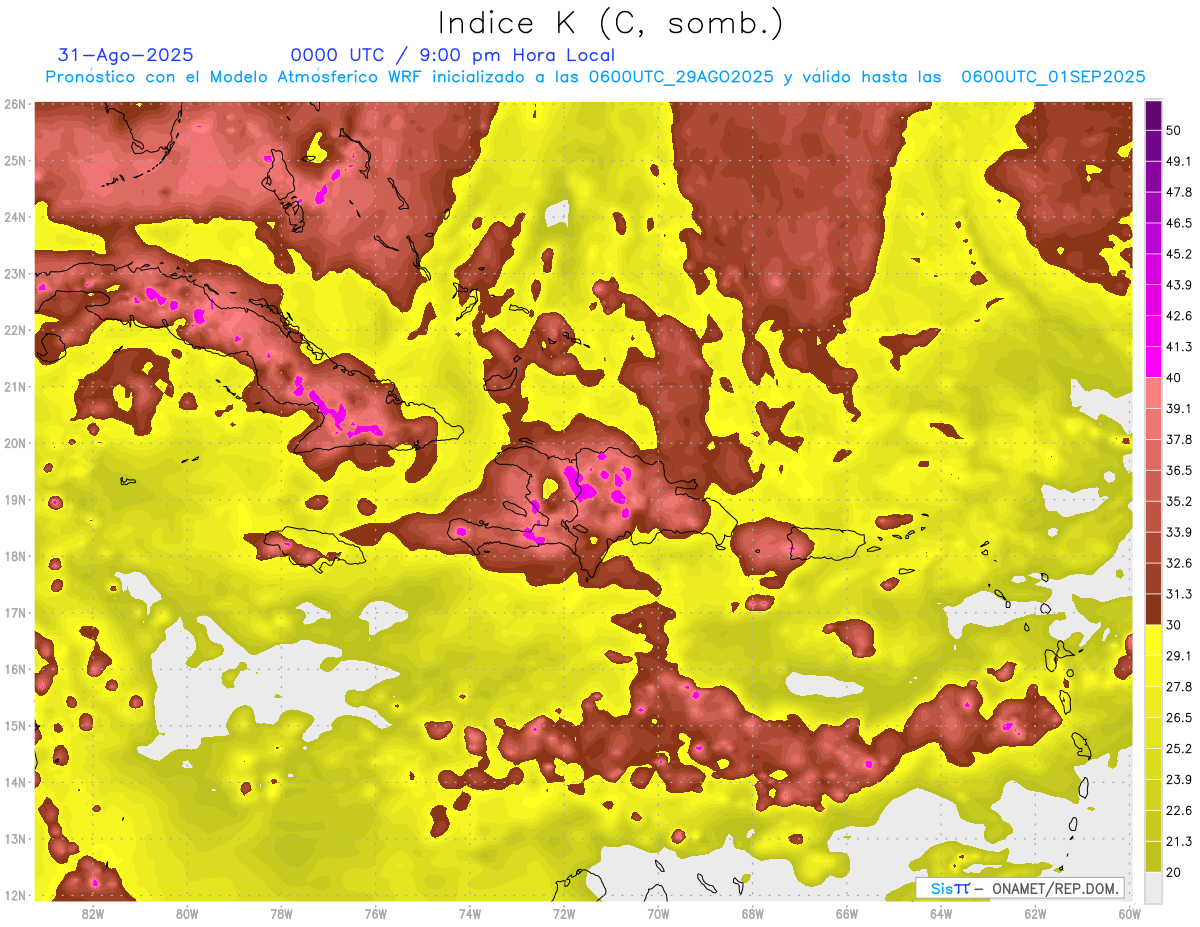Click the "Indice K (C, somb.)" title
The width and height of the screenshot is (1200, 927).
click(x=610, y=22)
